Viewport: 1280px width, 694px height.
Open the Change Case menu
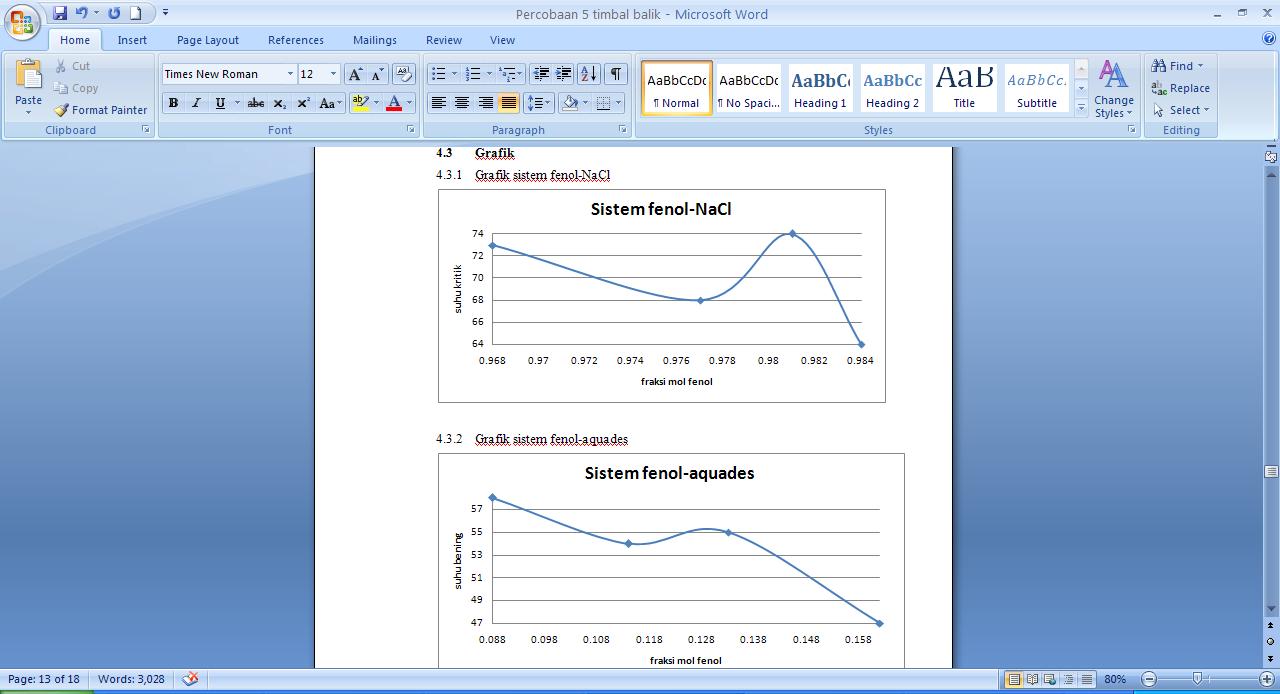(329, 103)
